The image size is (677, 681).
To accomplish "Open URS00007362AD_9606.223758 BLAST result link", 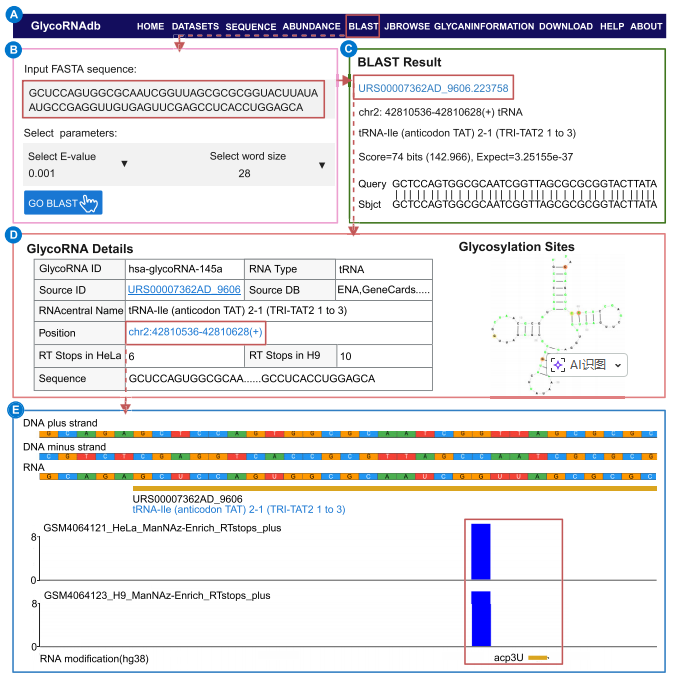I will coord(433,89).
